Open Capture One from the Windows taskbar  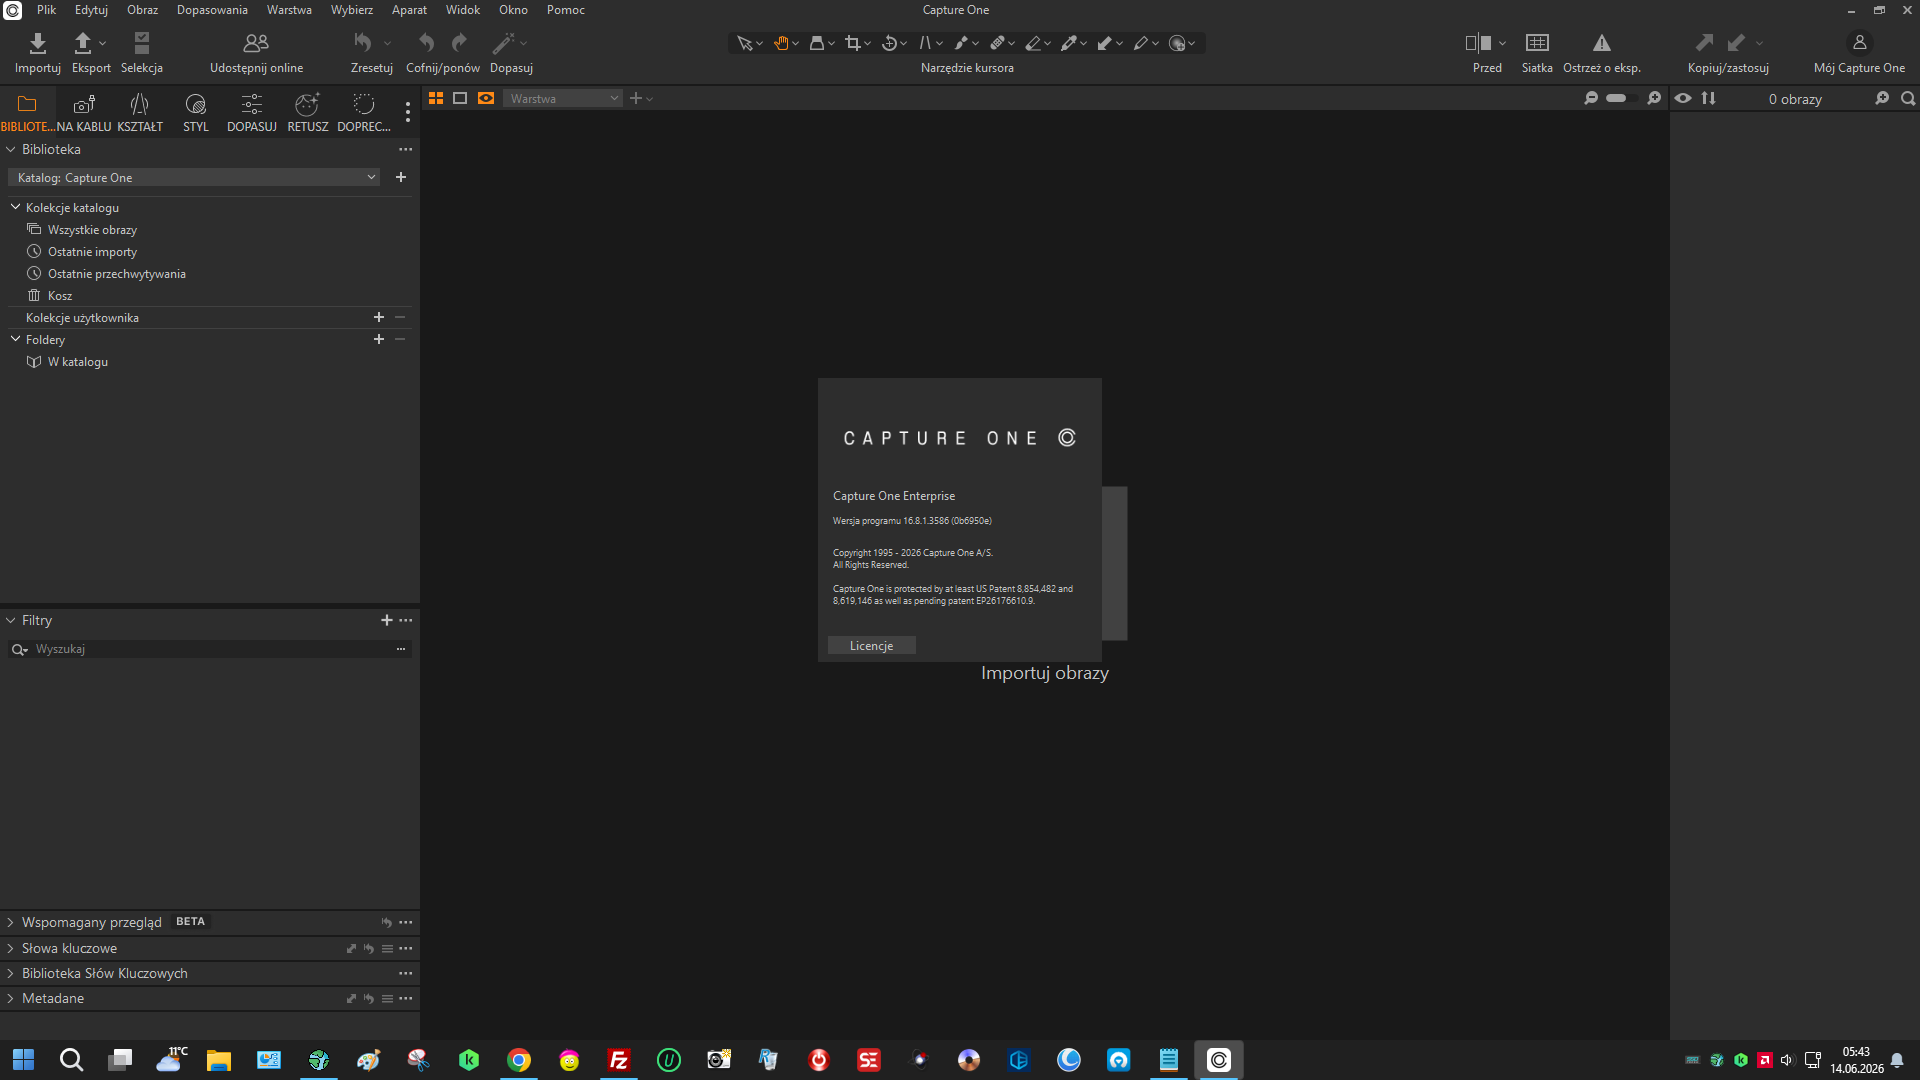[x=1219, y=1060]
